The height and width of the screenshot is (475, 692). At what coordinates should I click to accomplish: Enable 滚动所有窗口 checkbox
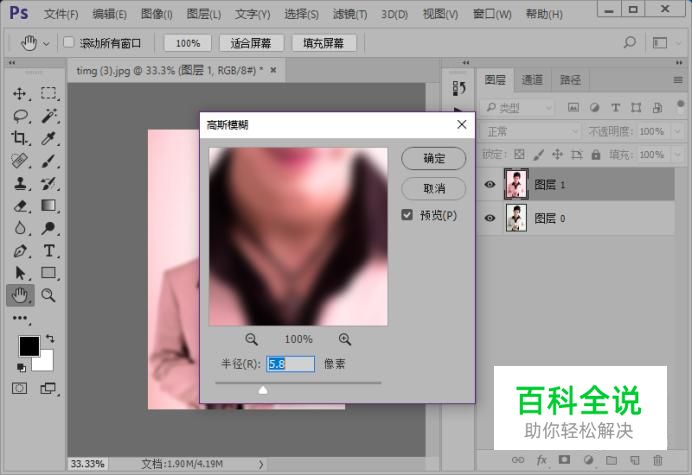click(69, 43)
